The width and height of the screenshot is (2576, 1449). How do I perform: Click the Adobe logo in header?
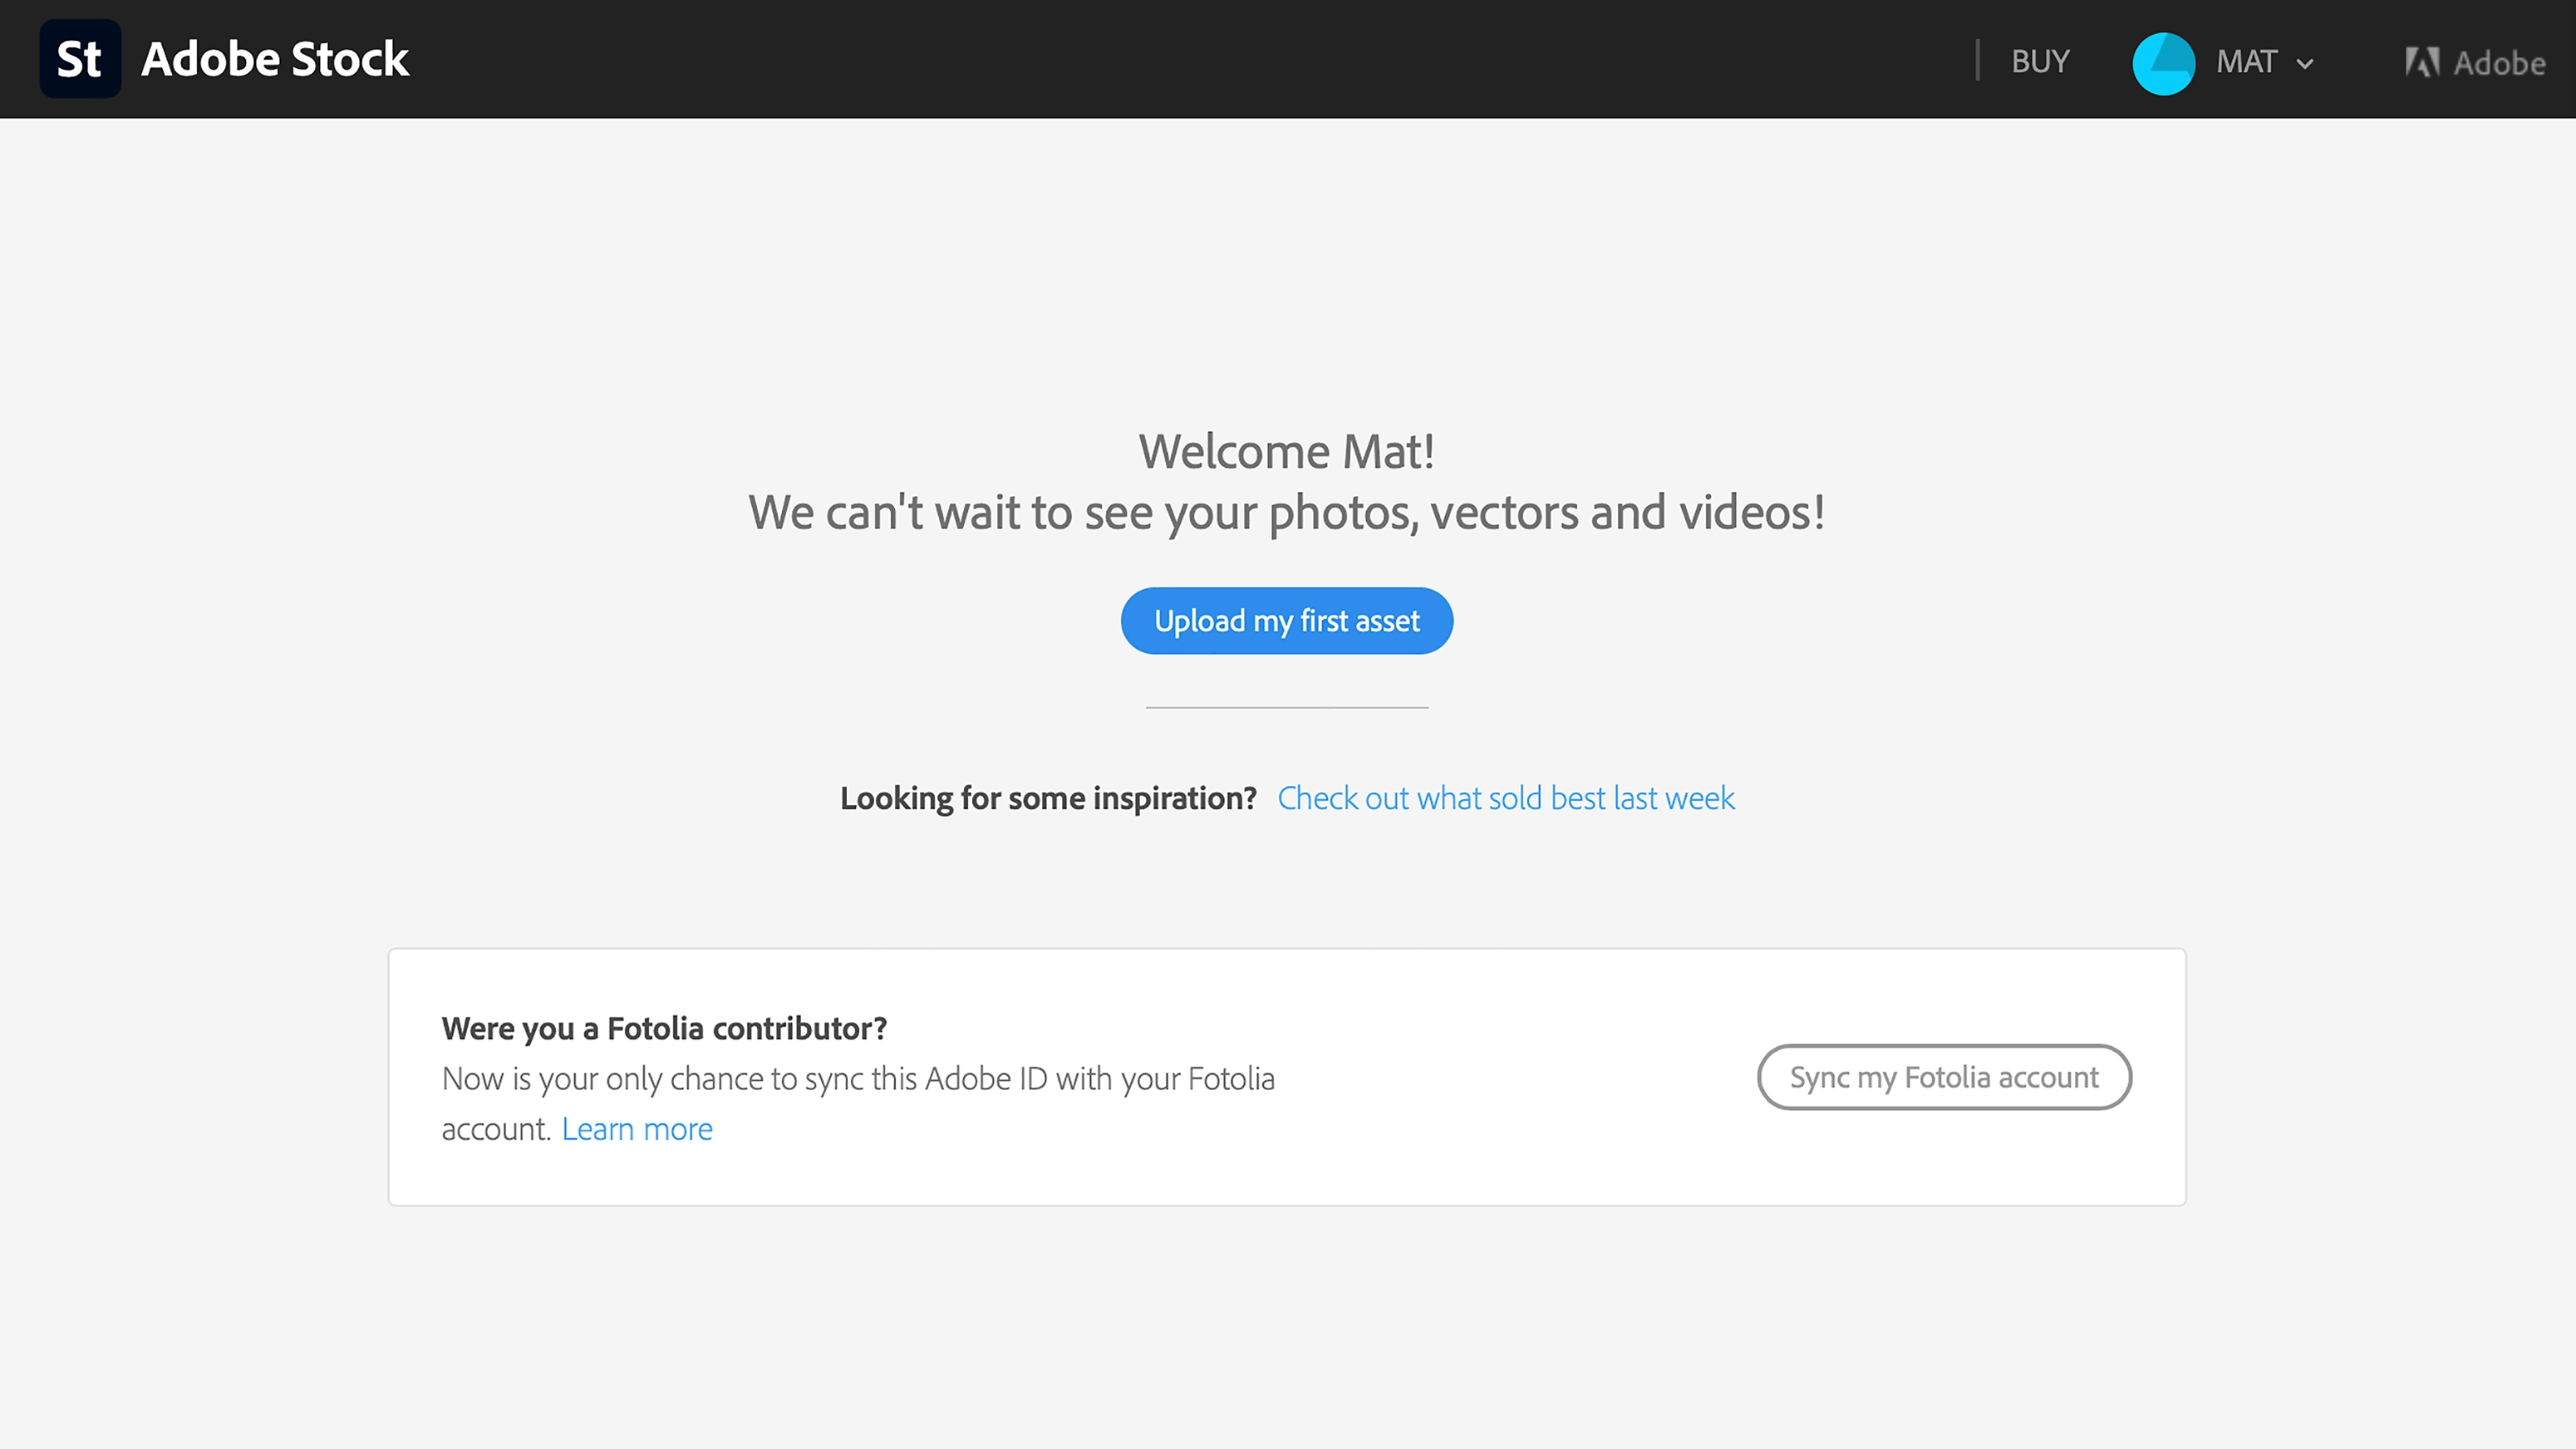click(2475, 63)
